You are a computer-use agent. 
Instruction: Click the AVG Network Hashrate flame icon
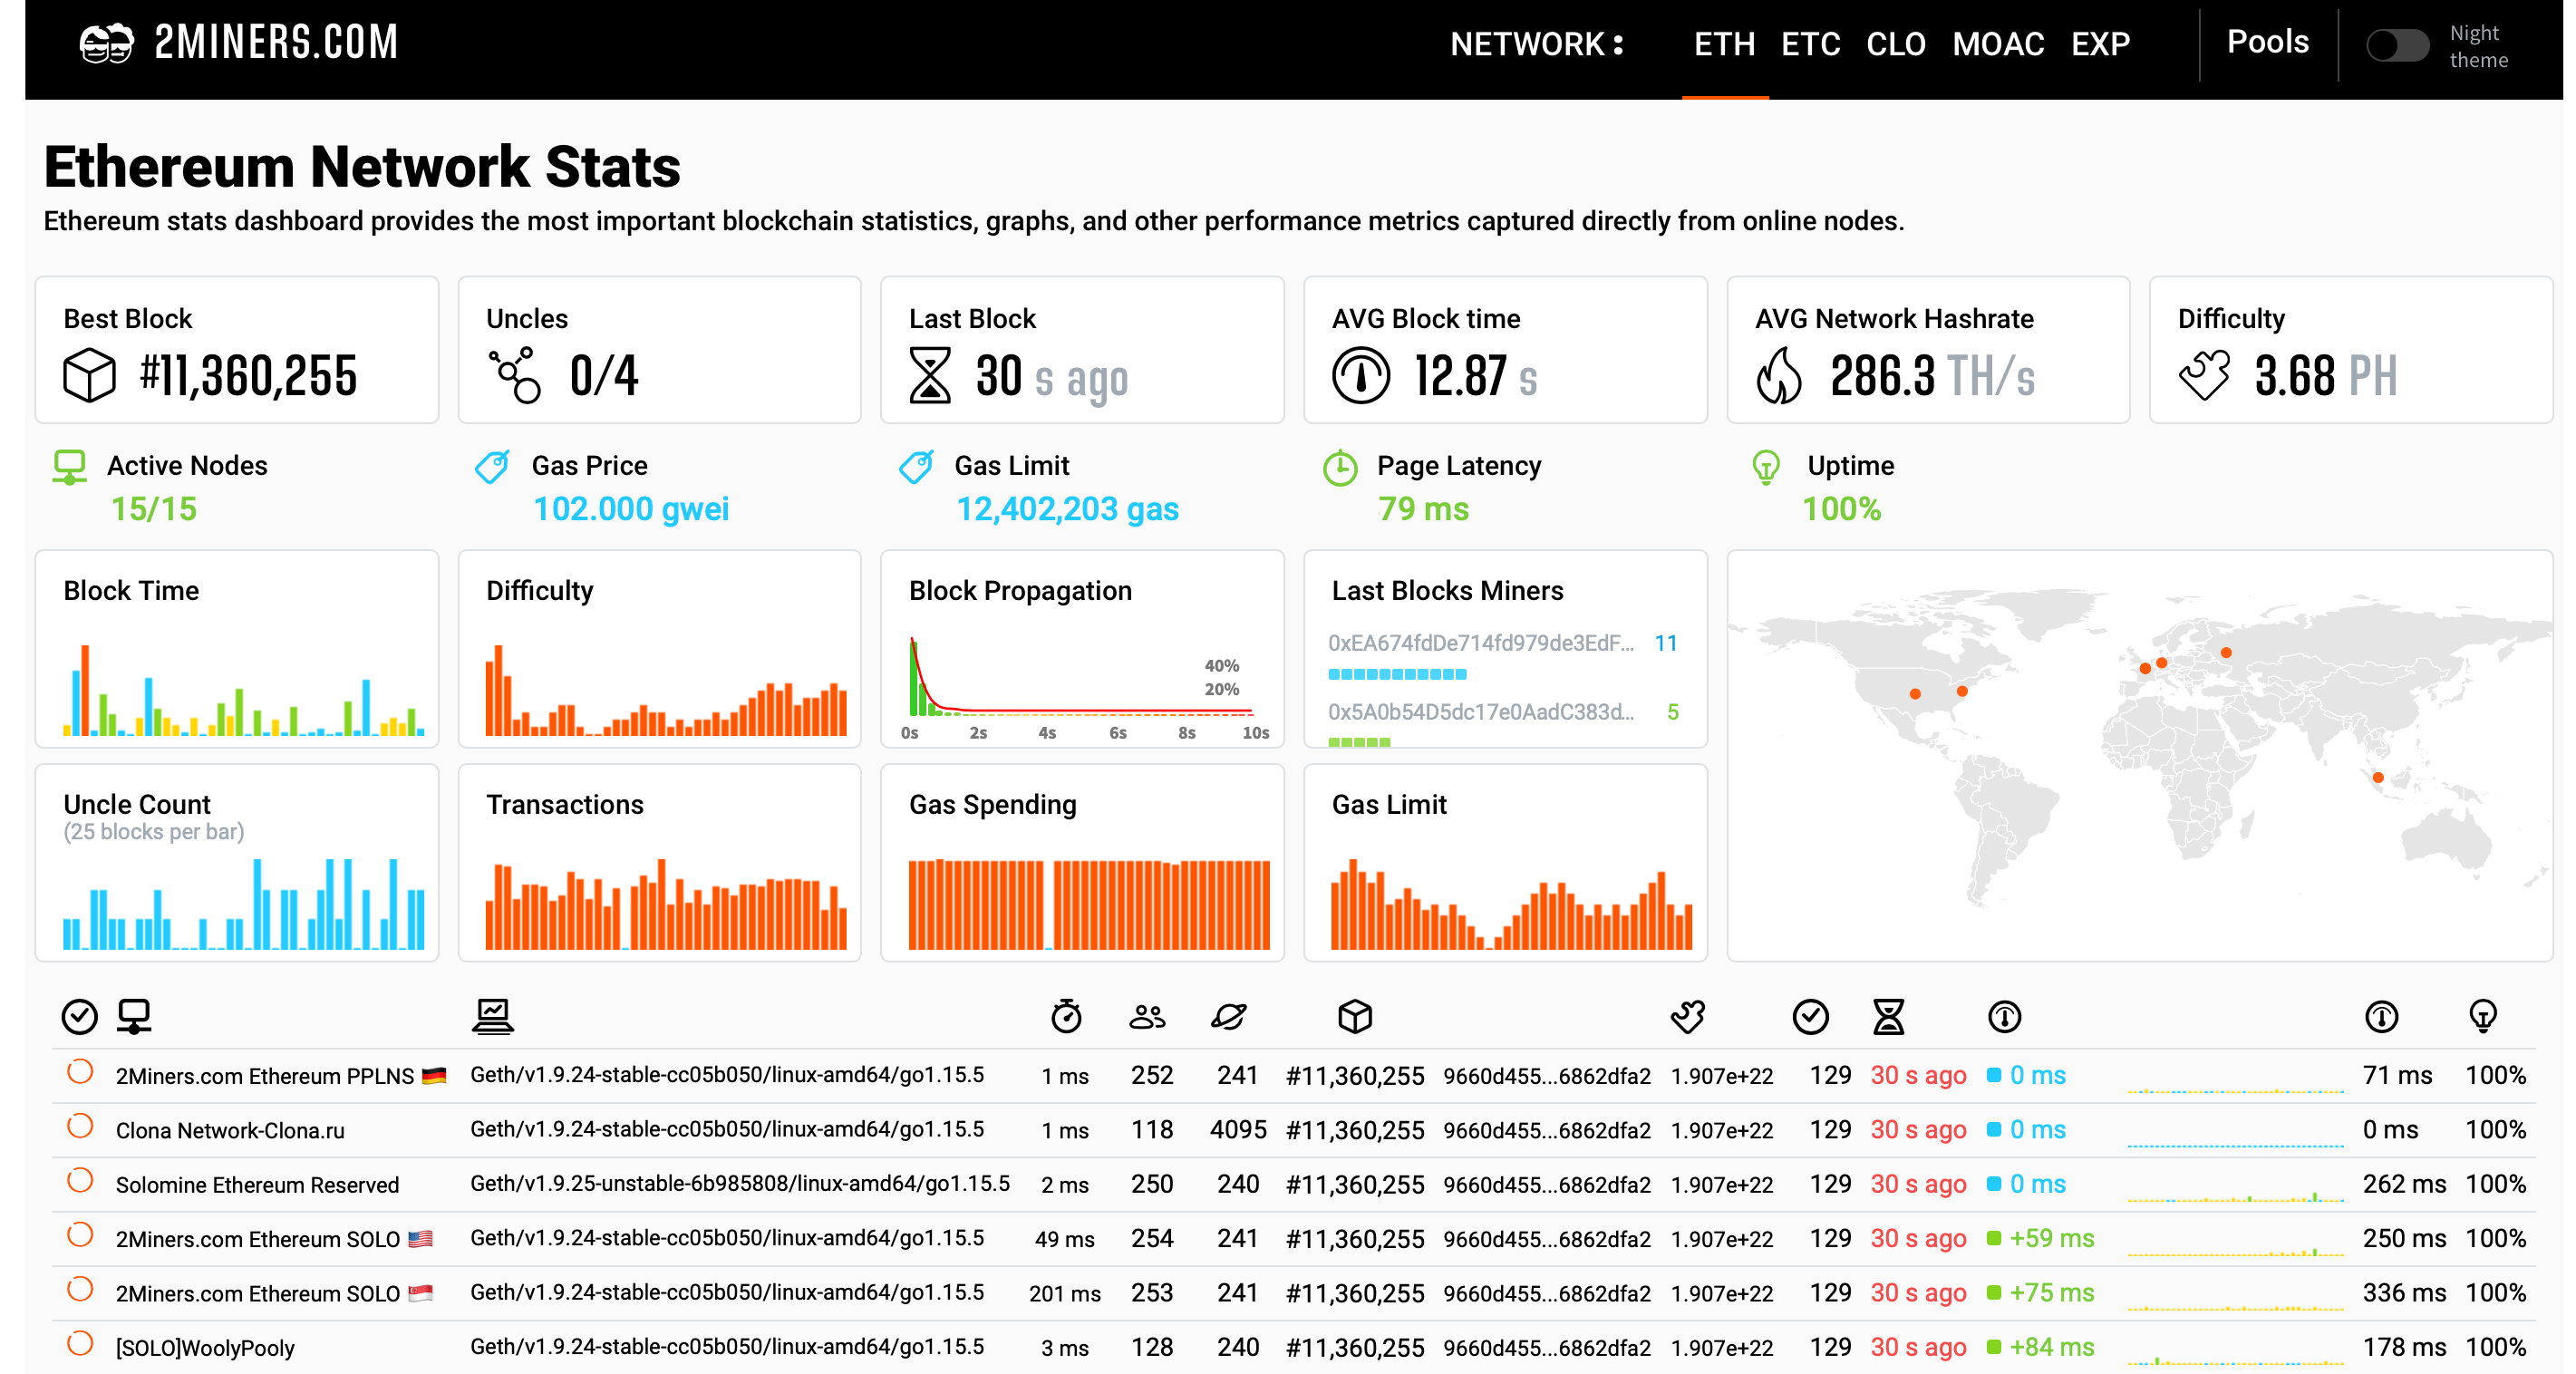(x=1784, y=370)
